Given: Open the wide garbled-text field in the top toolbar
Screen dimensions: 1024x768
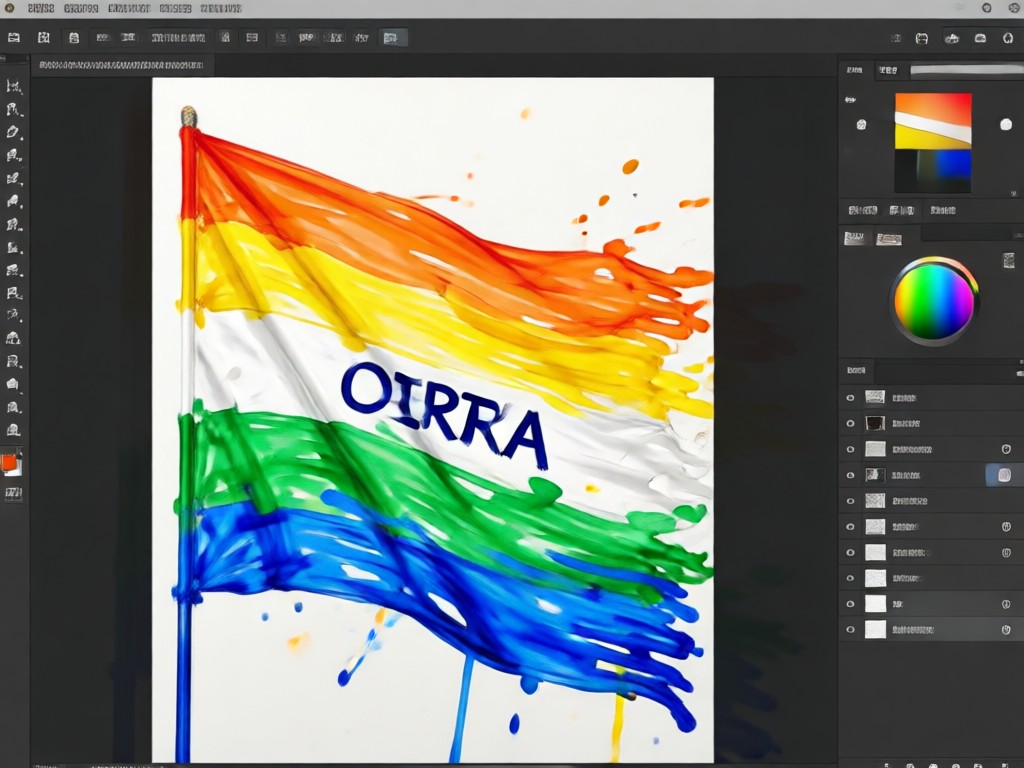Looking at the screenshot, I should pos(178,38).
